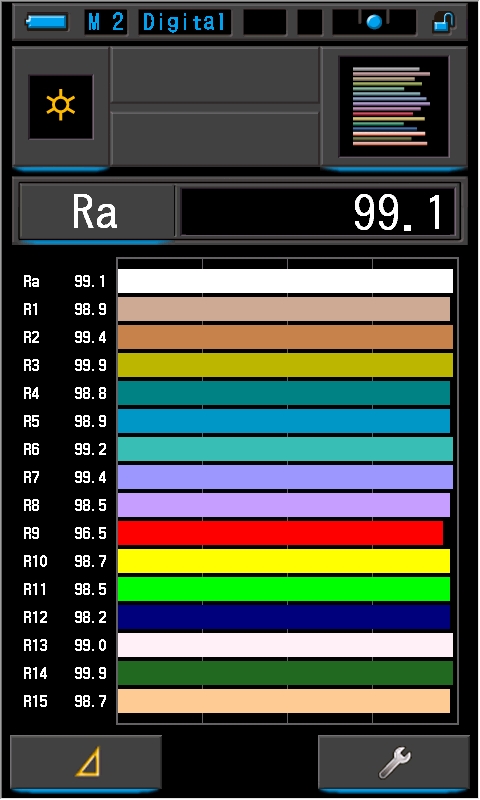Image resolution: width=480 pixels, height=800 pixels.
Task: Select the blue R5 bar
Action: [284, 421]
